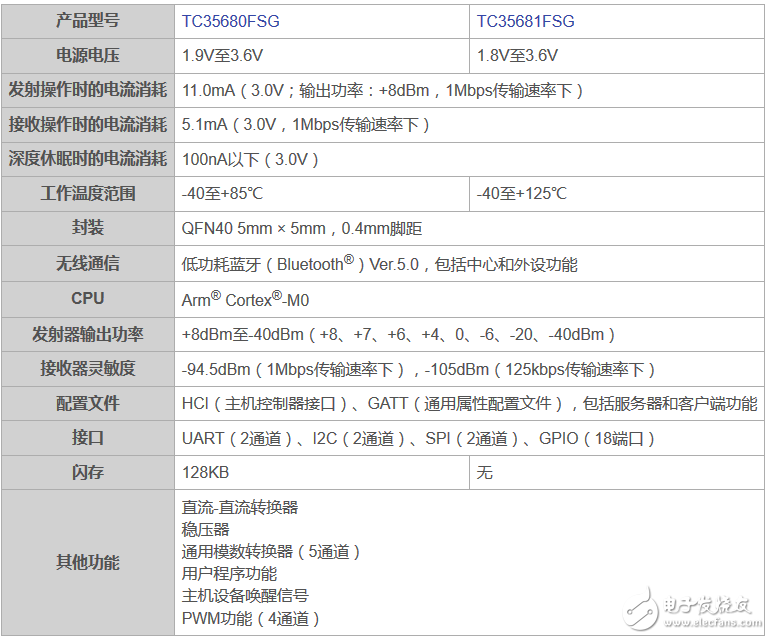Select the 发射操作时的电流消耗 label

[x=88, y=90]
